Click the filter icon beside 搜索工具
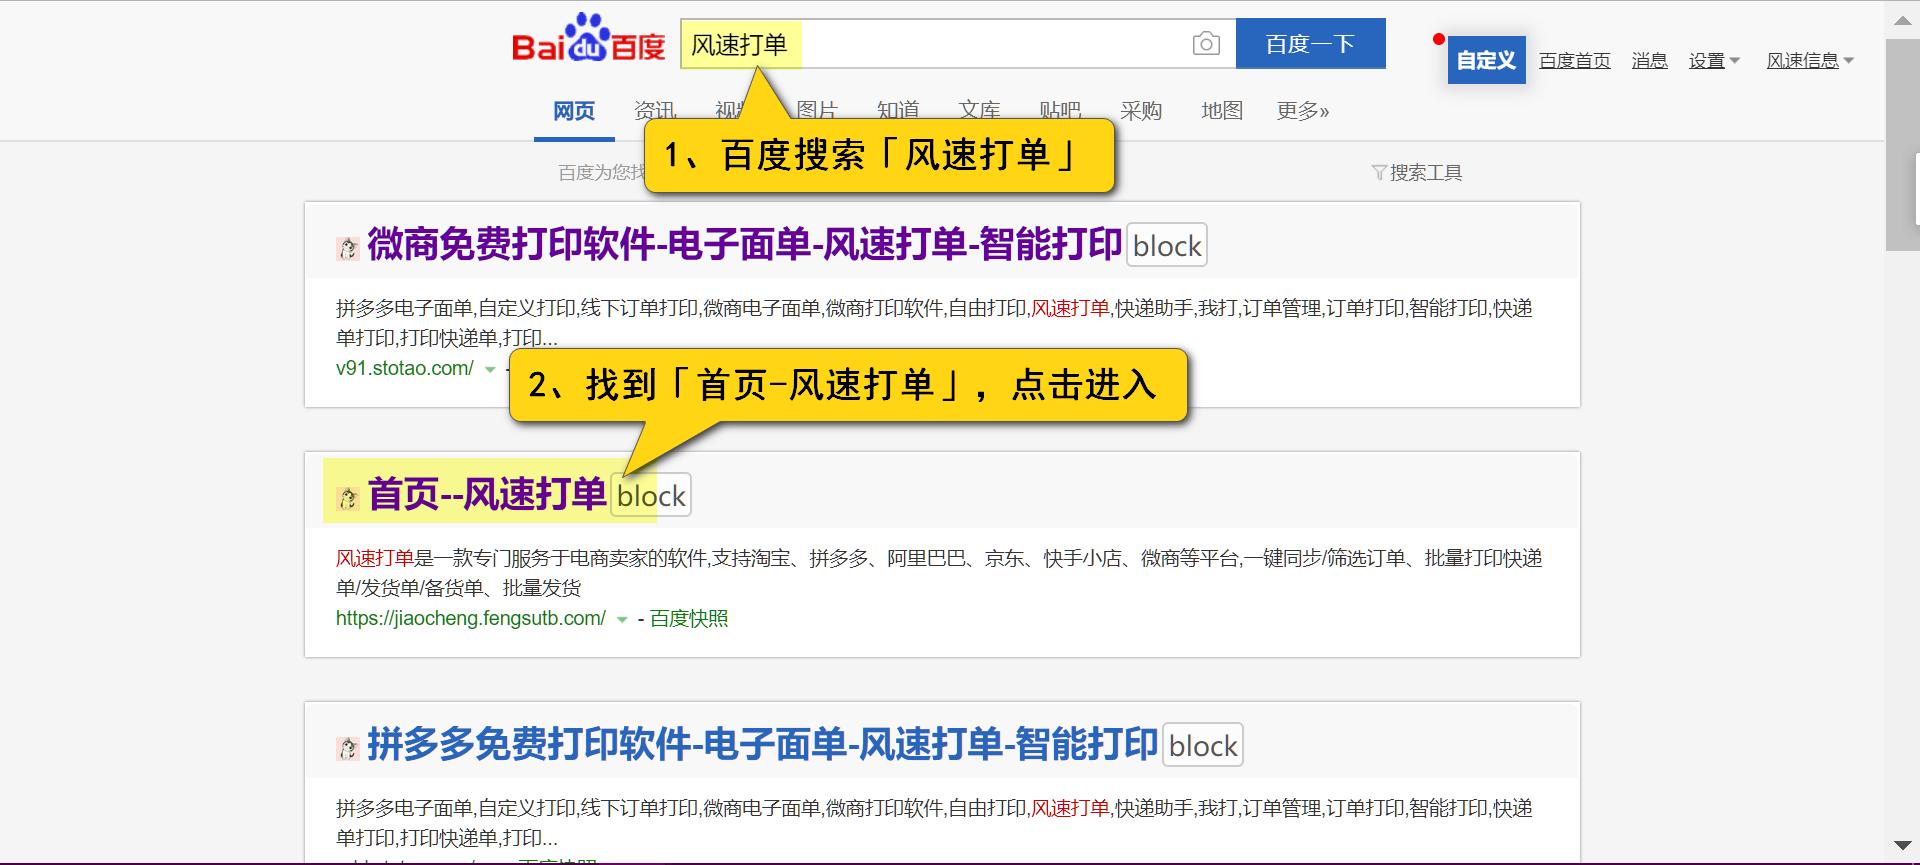This screenshot has width=1920, height=865. click(1379, 173)
